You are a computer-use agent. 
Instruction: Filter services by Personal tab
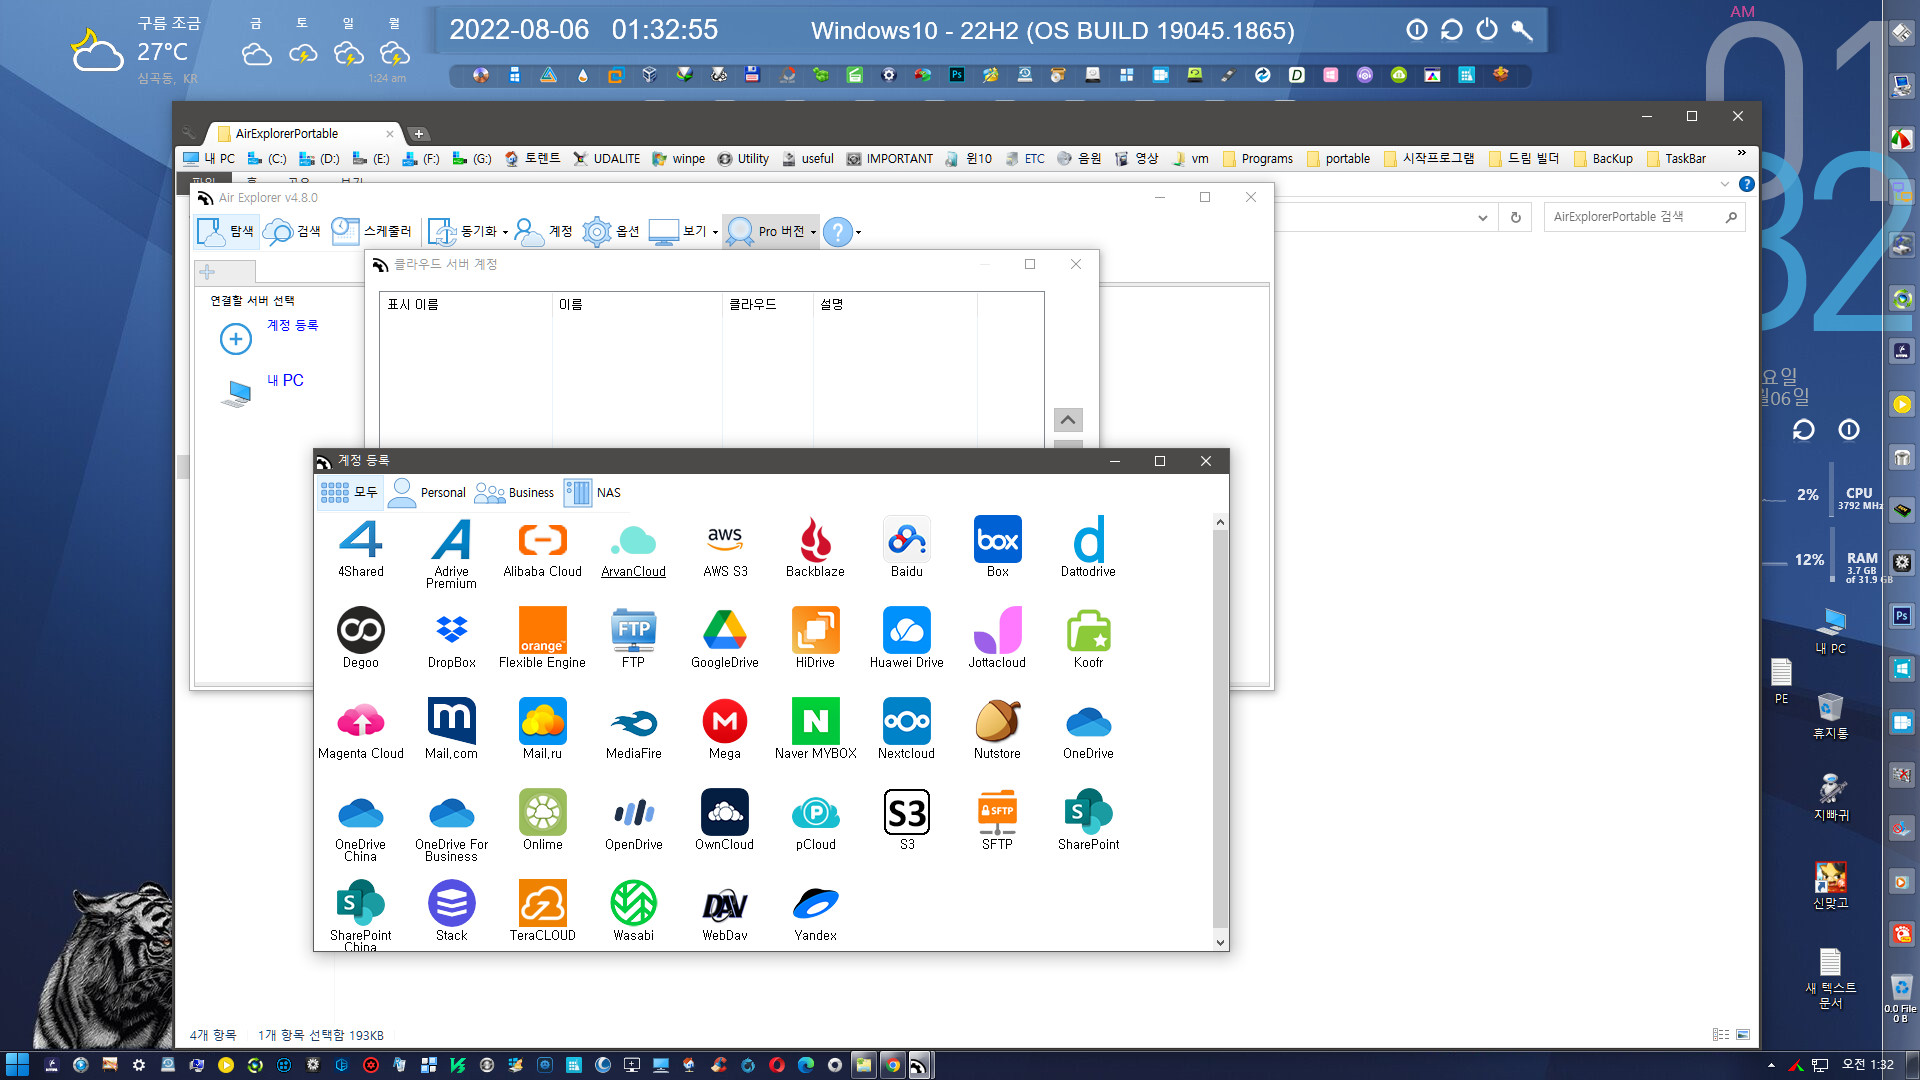coord(427,492)
